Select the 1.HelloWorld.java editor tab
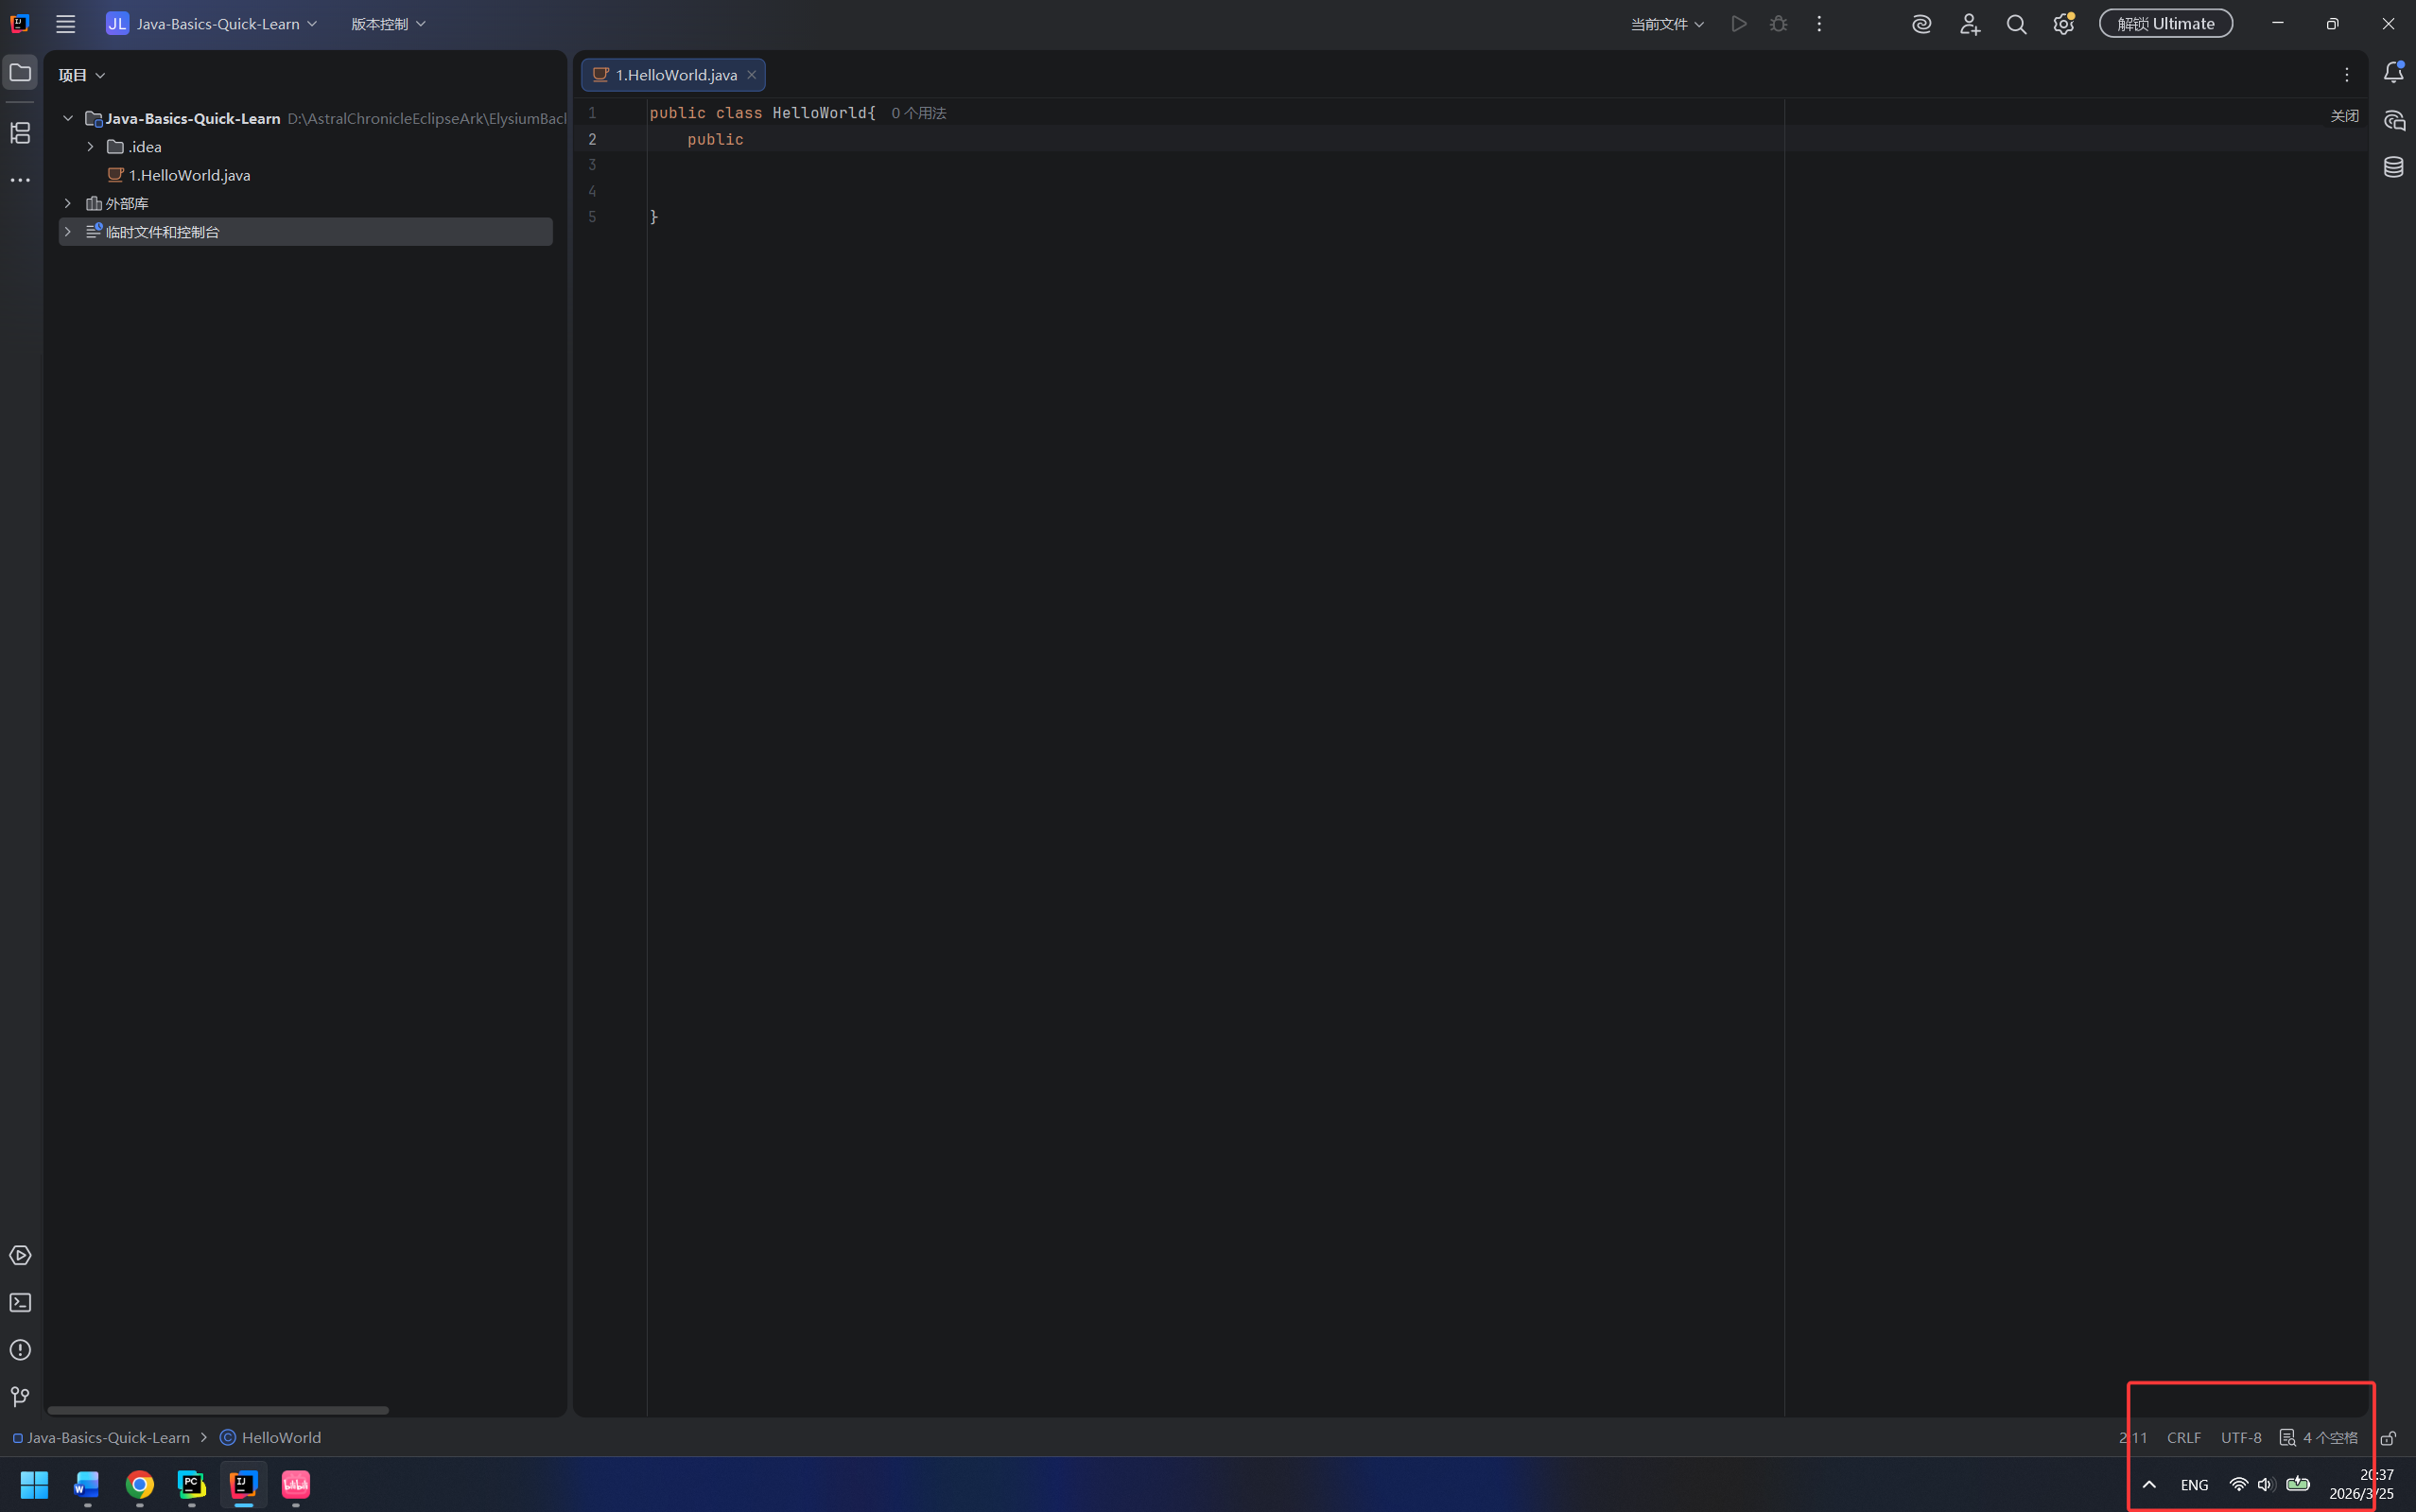The width and height of the screenshot is (2416, 1512). 675,75
